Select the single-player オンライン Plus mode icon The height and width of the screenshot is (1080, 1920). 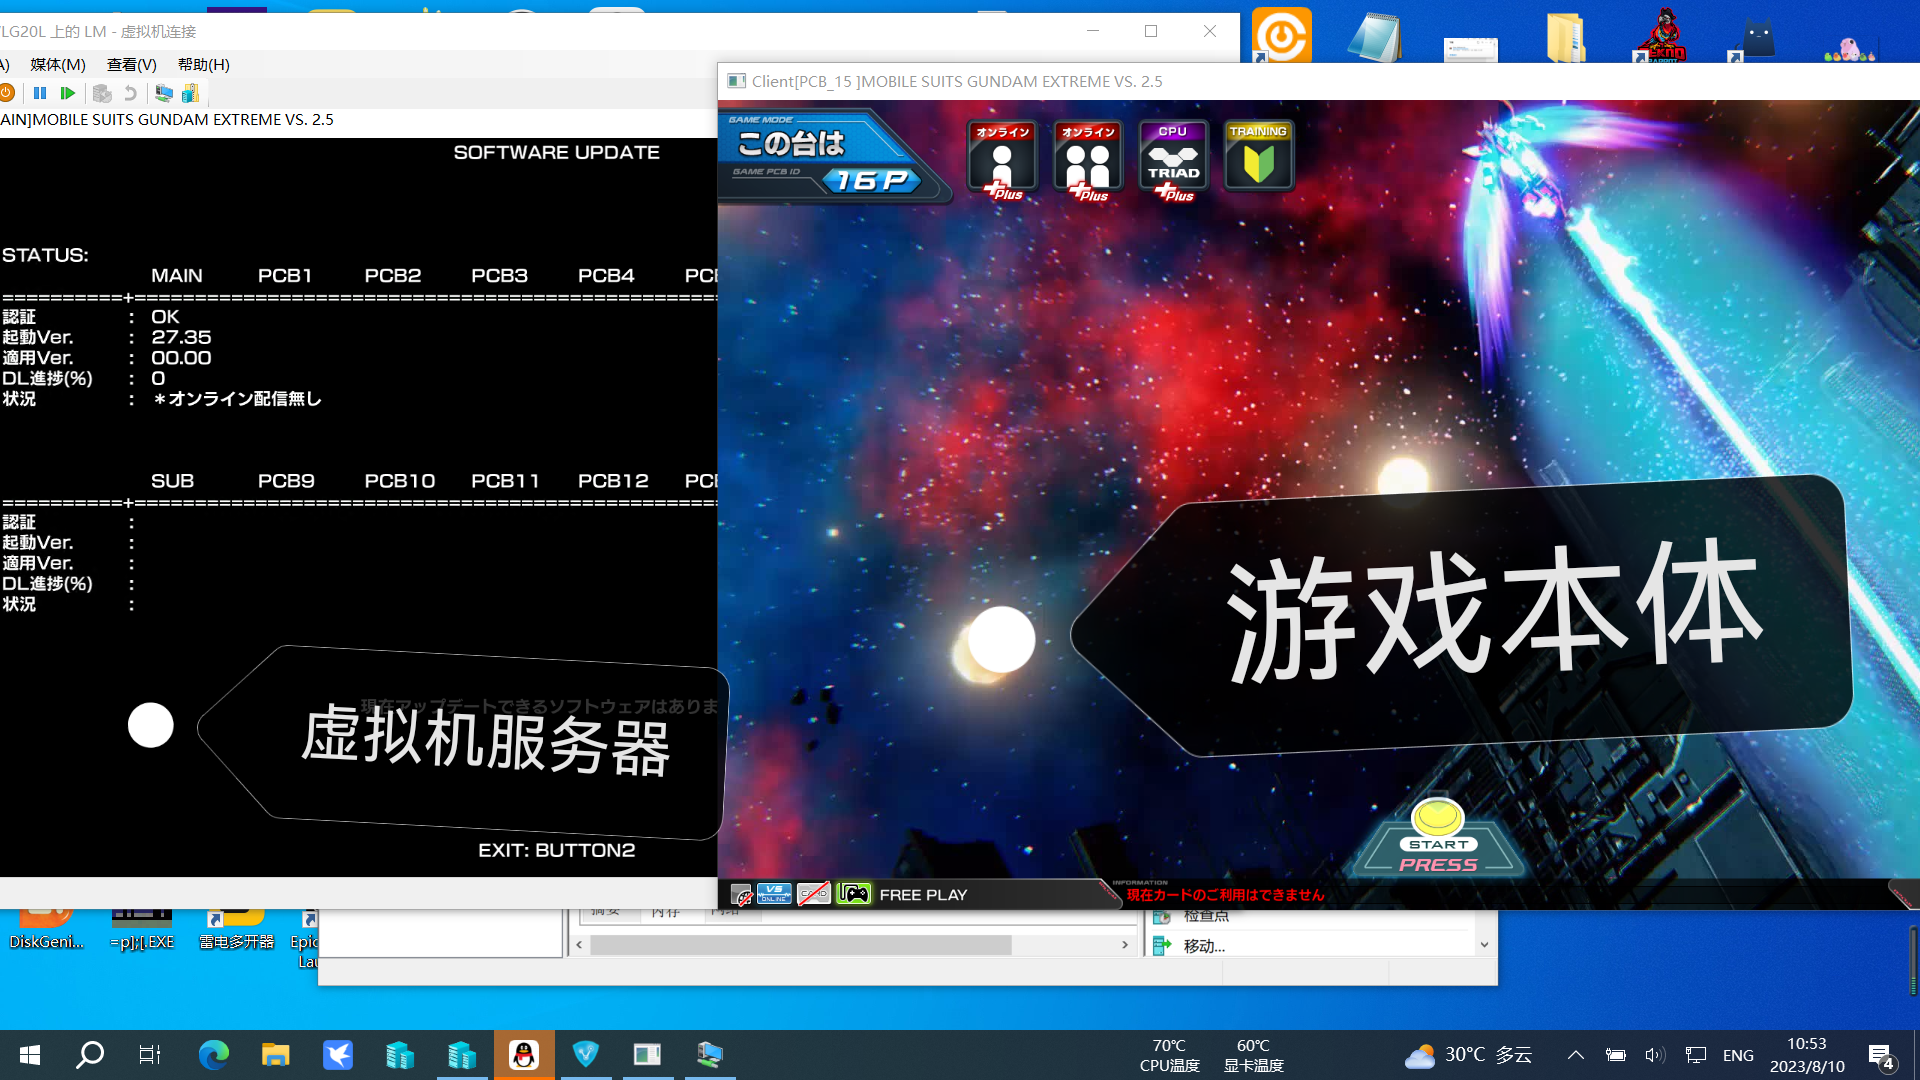(1002, 159)
